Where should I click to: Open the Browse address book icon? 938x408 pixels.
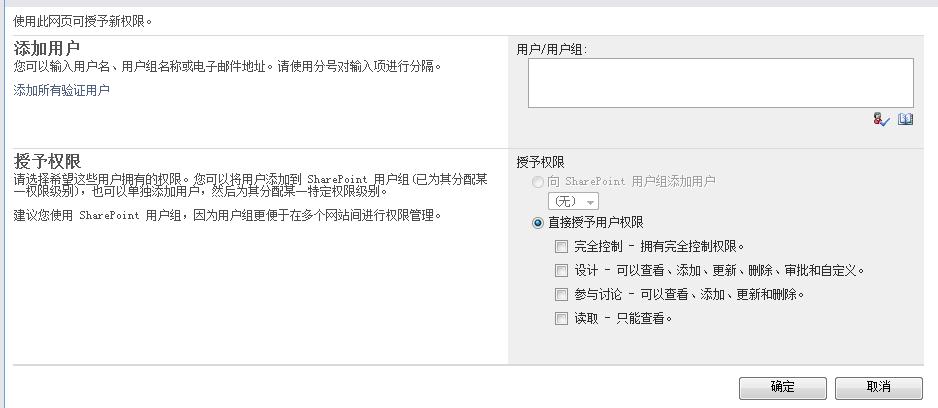click(x=906, y=120)
